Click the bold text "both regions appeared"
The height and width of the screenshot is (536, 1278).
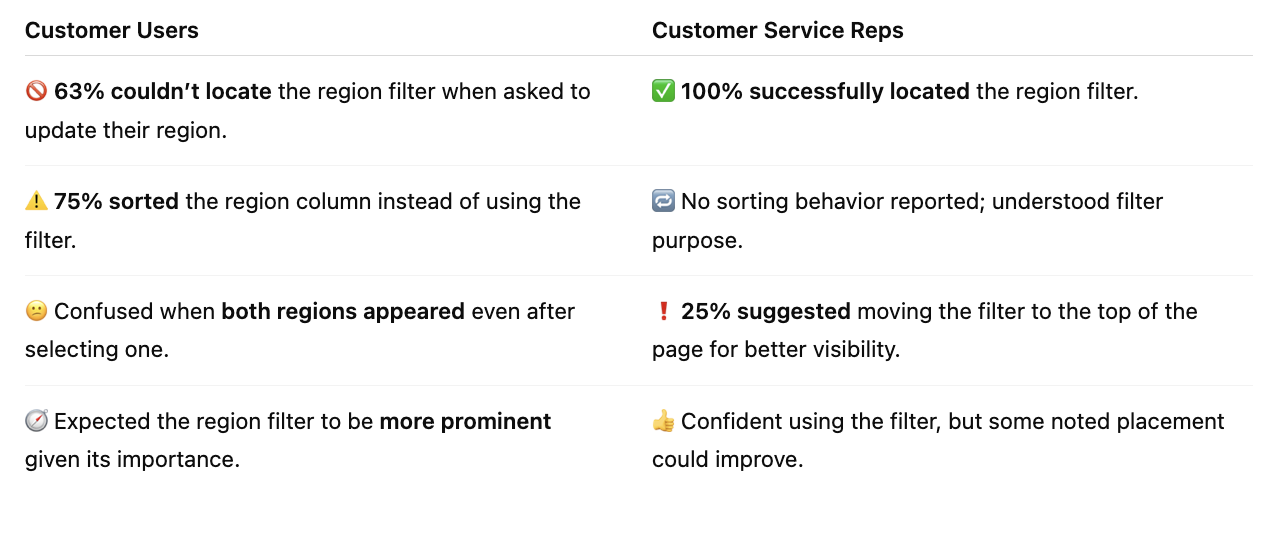point(343,312)
